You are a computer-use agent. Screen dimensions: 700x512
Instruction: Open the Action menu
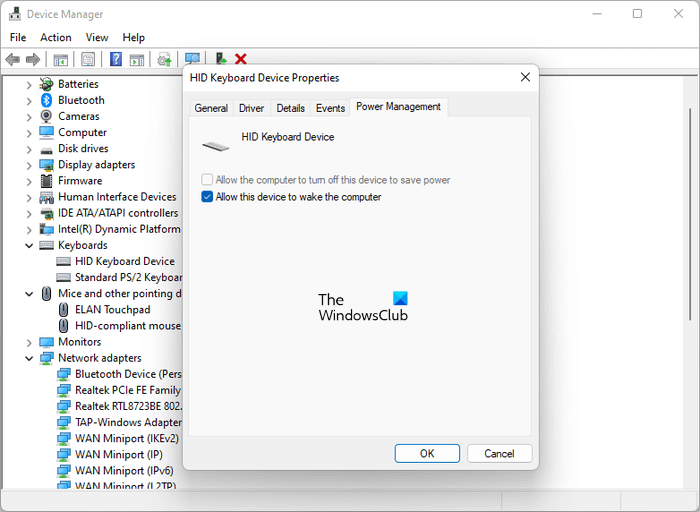tap(56, 37)
